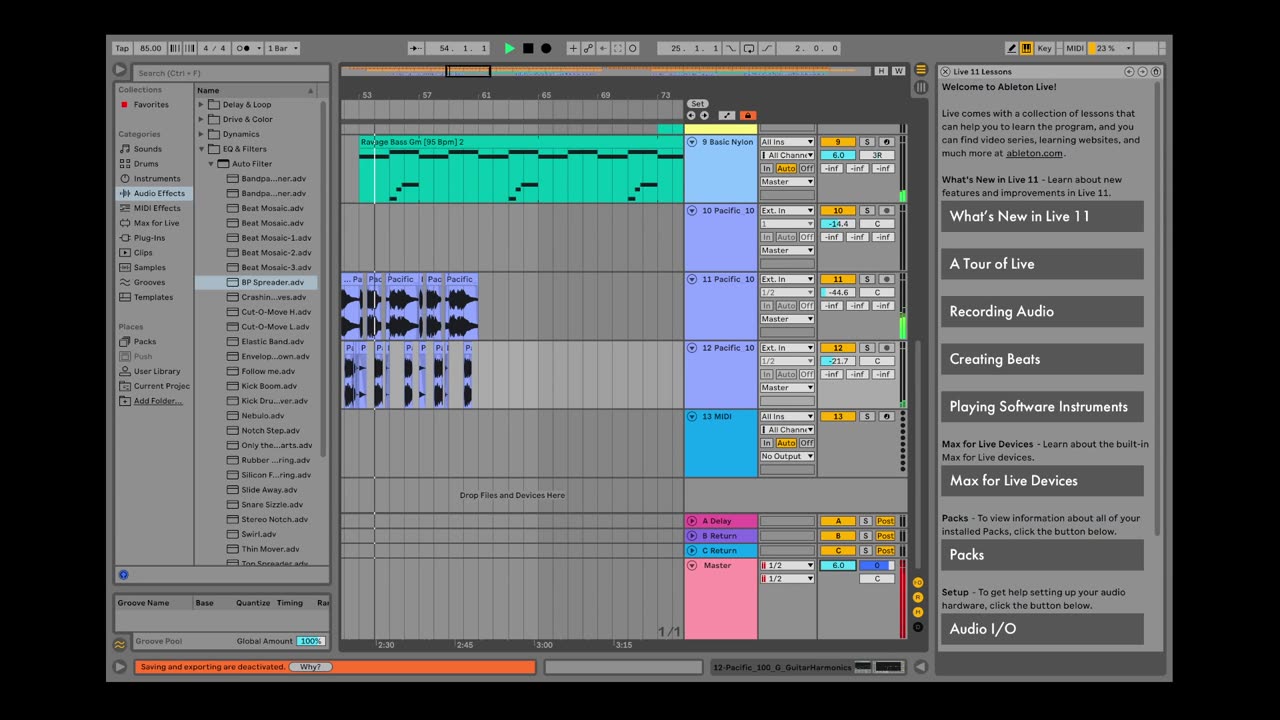Click the MIDI Arrangement Overdub plus icon
This screenshot has height=720, width=1280.
click(x=573, y=48)
